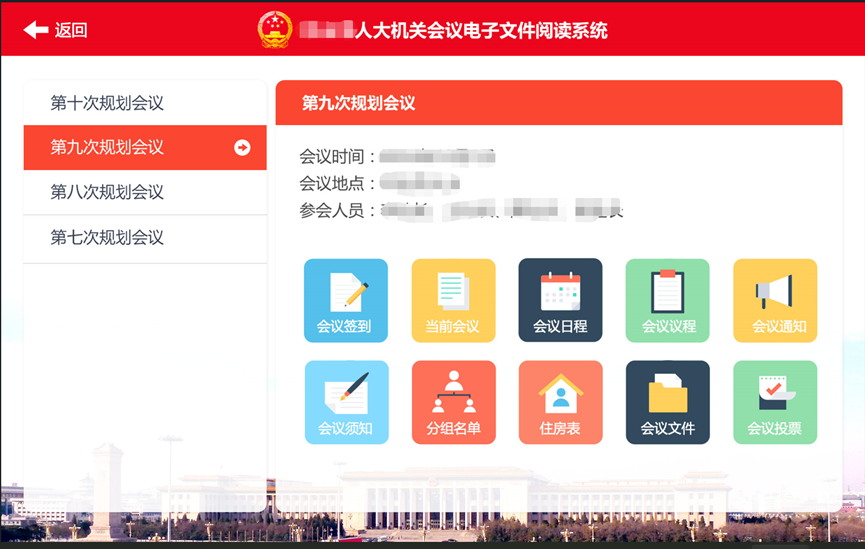Open the 会议通知 megaphone icon
This screenshot has height=549, width=865.
coord(775,300)
